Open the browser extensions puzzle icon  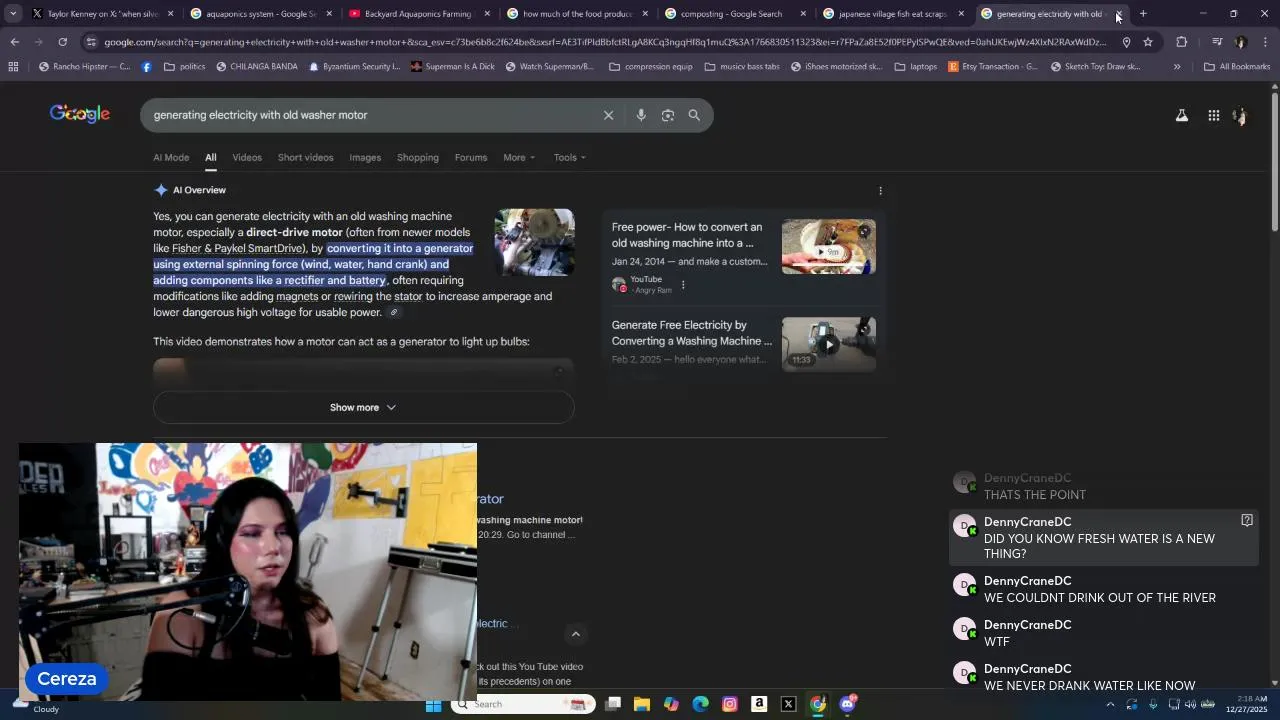point(1182,42)
